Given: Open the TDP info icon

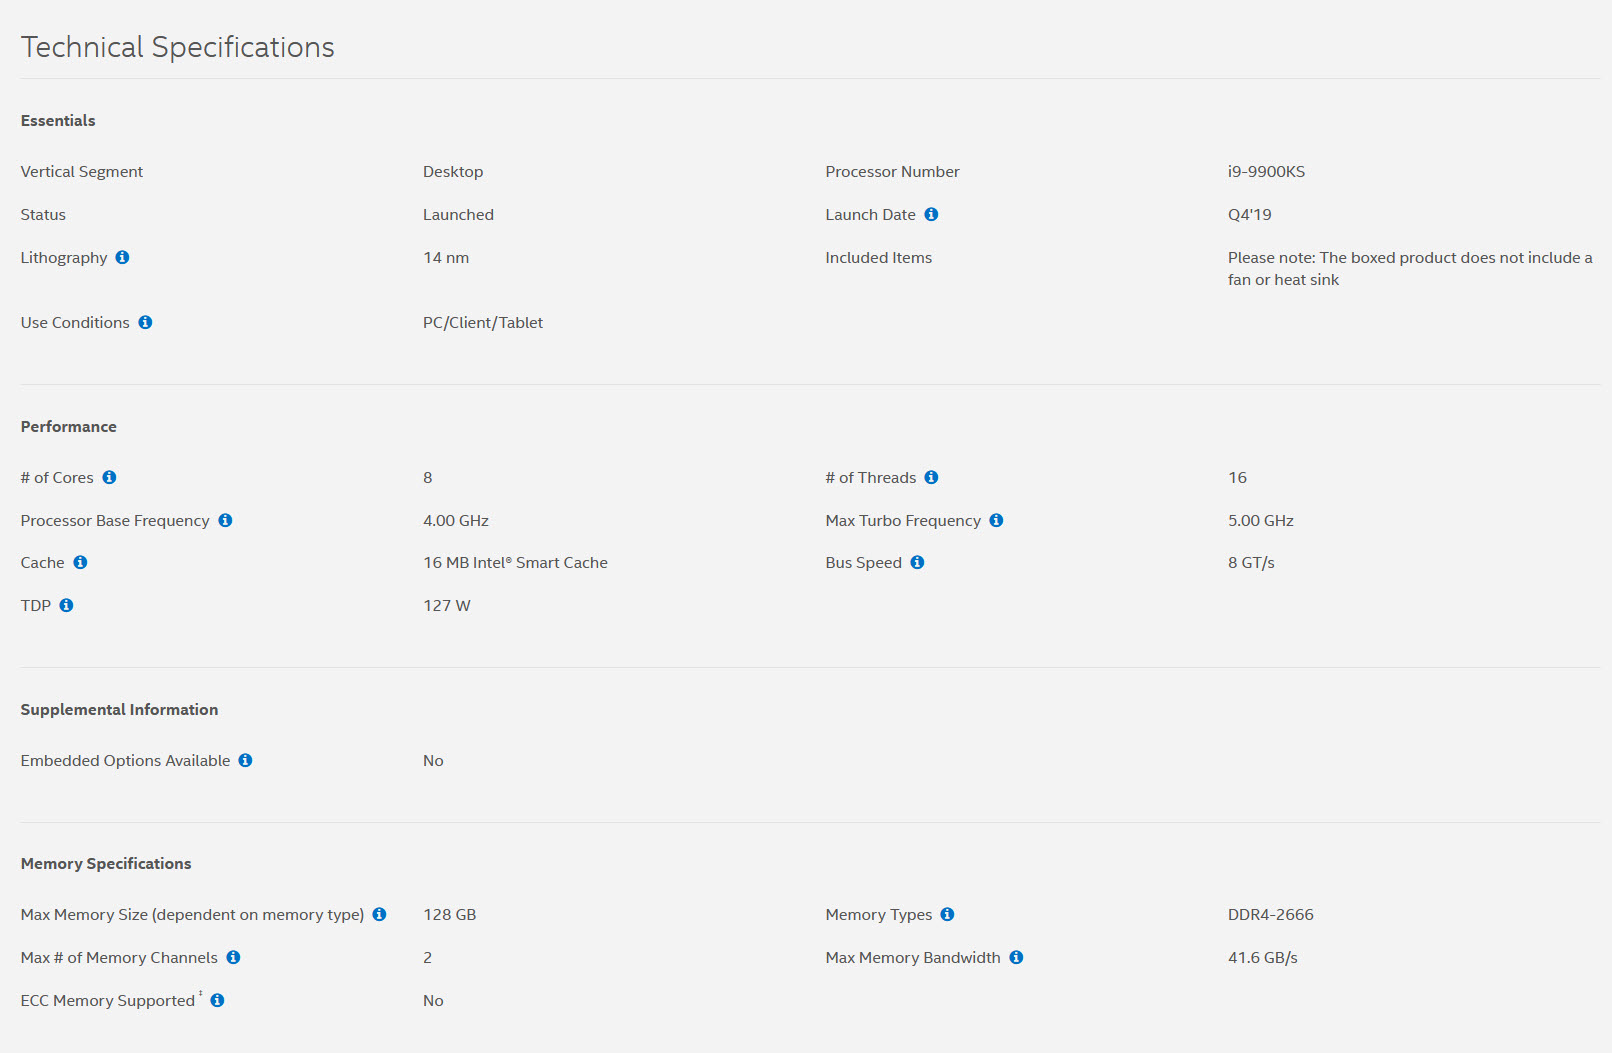Looking at the screenshot, I should pos(66,605).
